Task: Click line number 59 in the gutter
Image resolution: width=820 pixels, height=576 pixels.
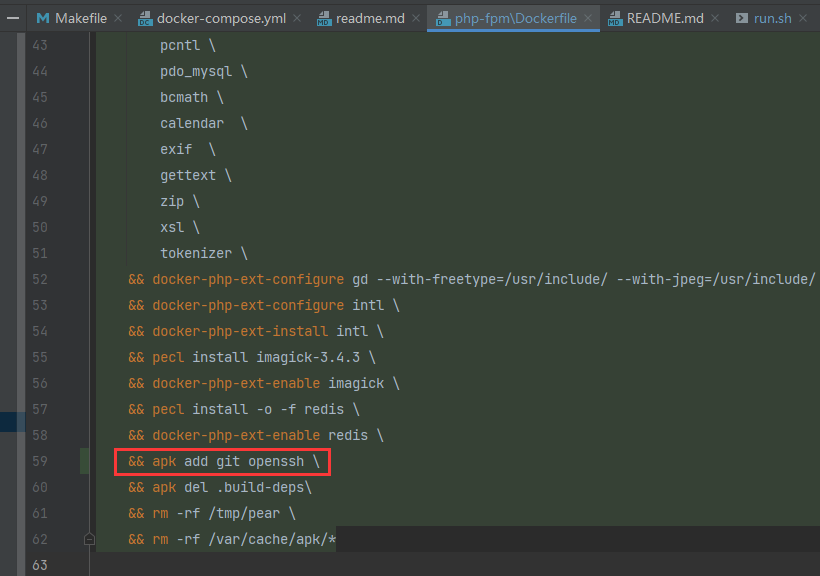Action: (x=40, y=461)
